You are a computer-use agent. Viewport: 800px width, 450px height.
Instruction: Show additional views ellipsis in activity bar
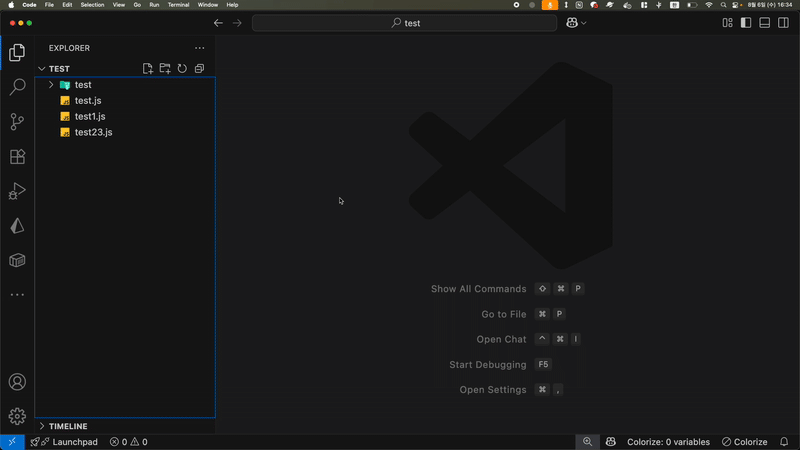pyautogui.click(x=17, y=295)
